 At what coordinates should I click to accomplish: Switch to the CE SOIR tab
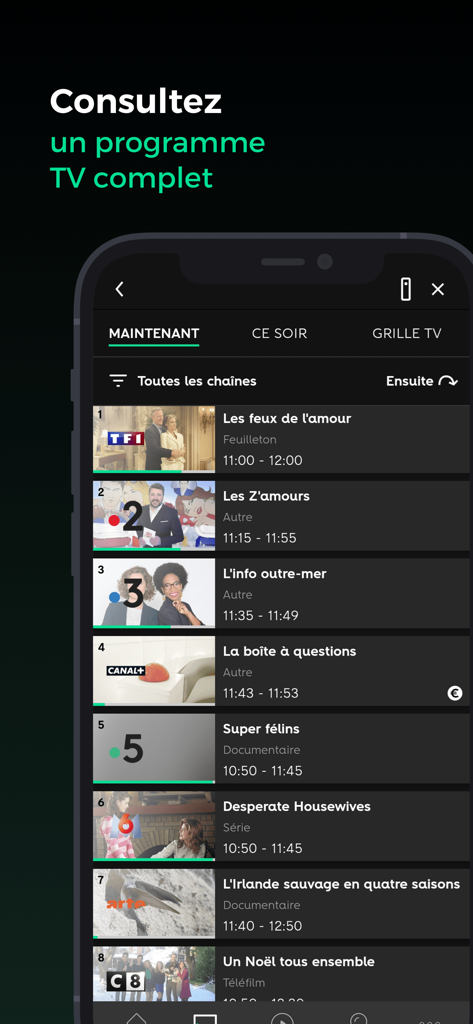click(x=279, y=333)
